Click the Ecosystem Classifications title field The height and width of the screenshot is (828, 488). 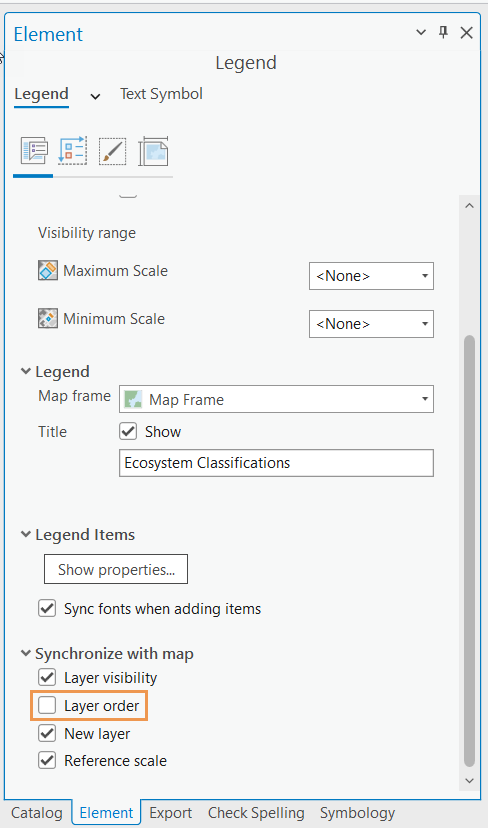point(276,463)
